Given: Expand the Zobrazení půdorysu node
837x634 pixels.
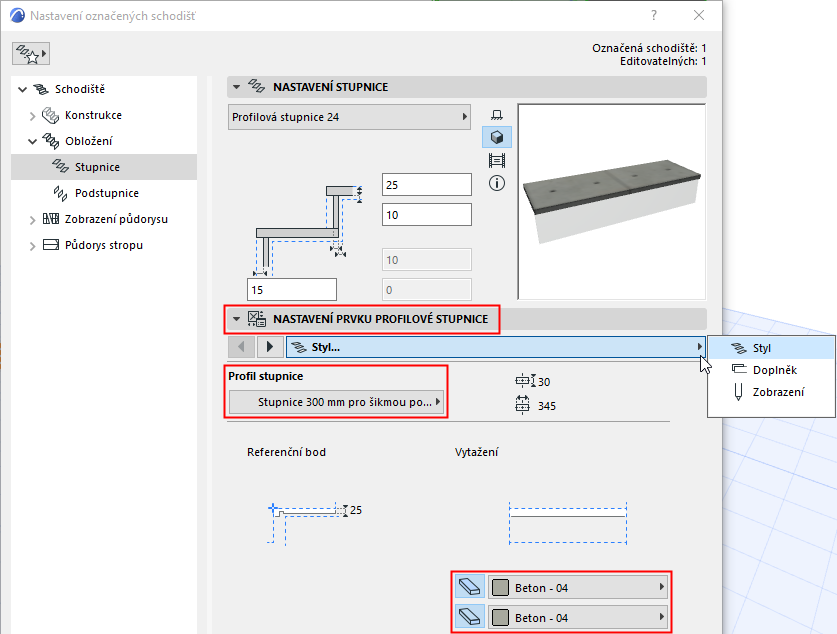Looking at the screenshot, I should click(32, 220).
